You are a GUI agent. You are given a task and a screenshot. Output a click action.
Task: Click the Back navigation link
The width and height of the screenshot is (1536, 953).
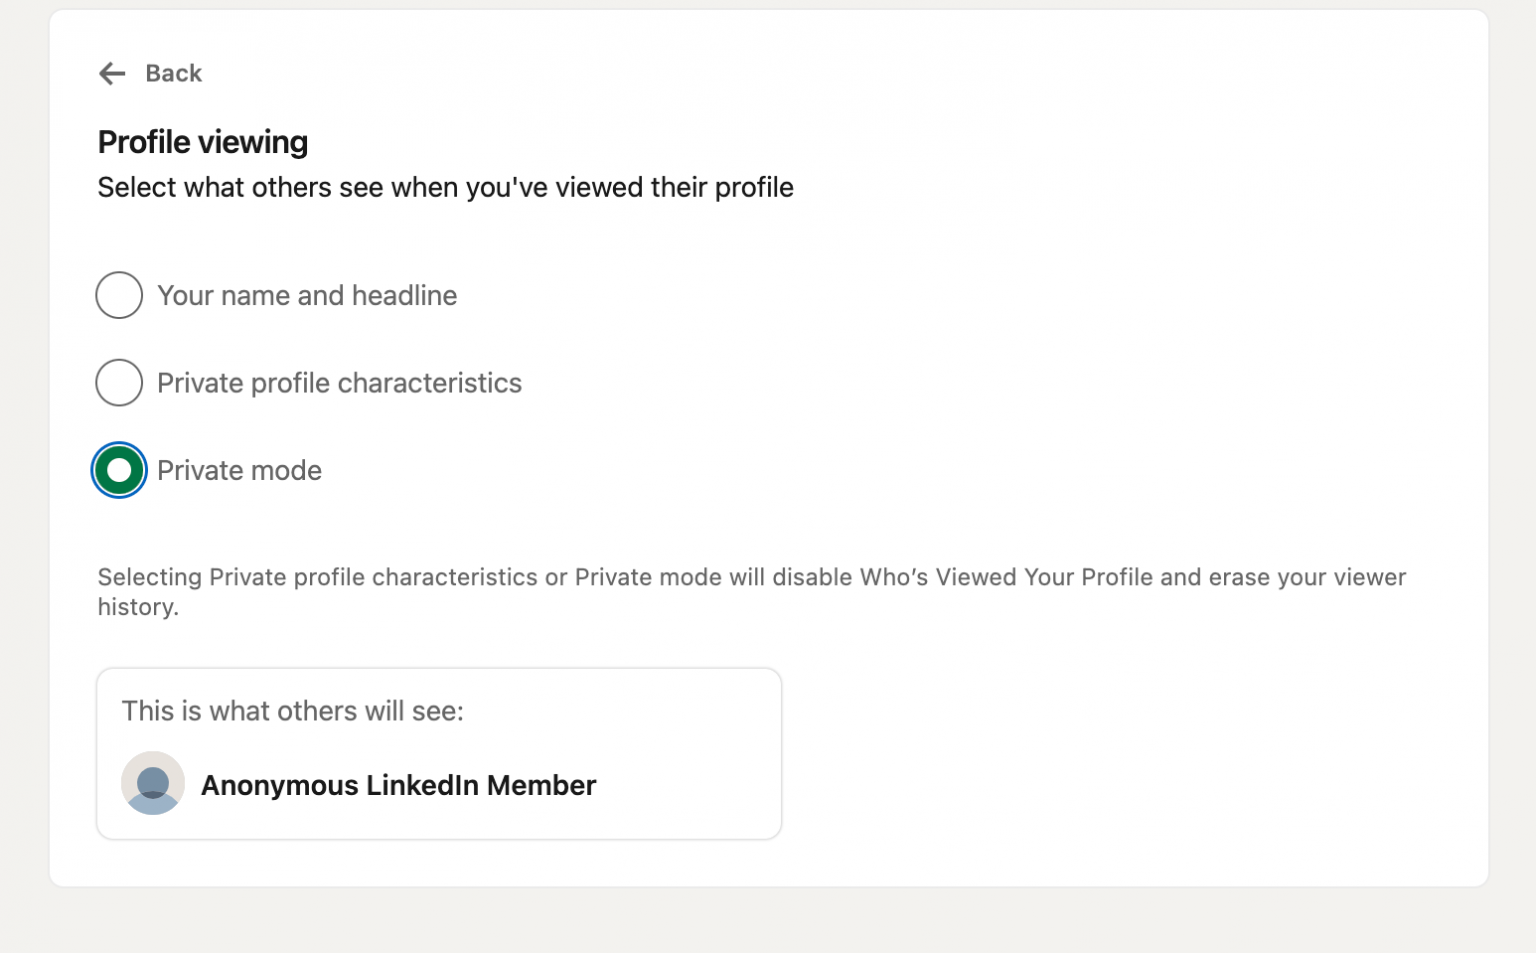point(173,73)
